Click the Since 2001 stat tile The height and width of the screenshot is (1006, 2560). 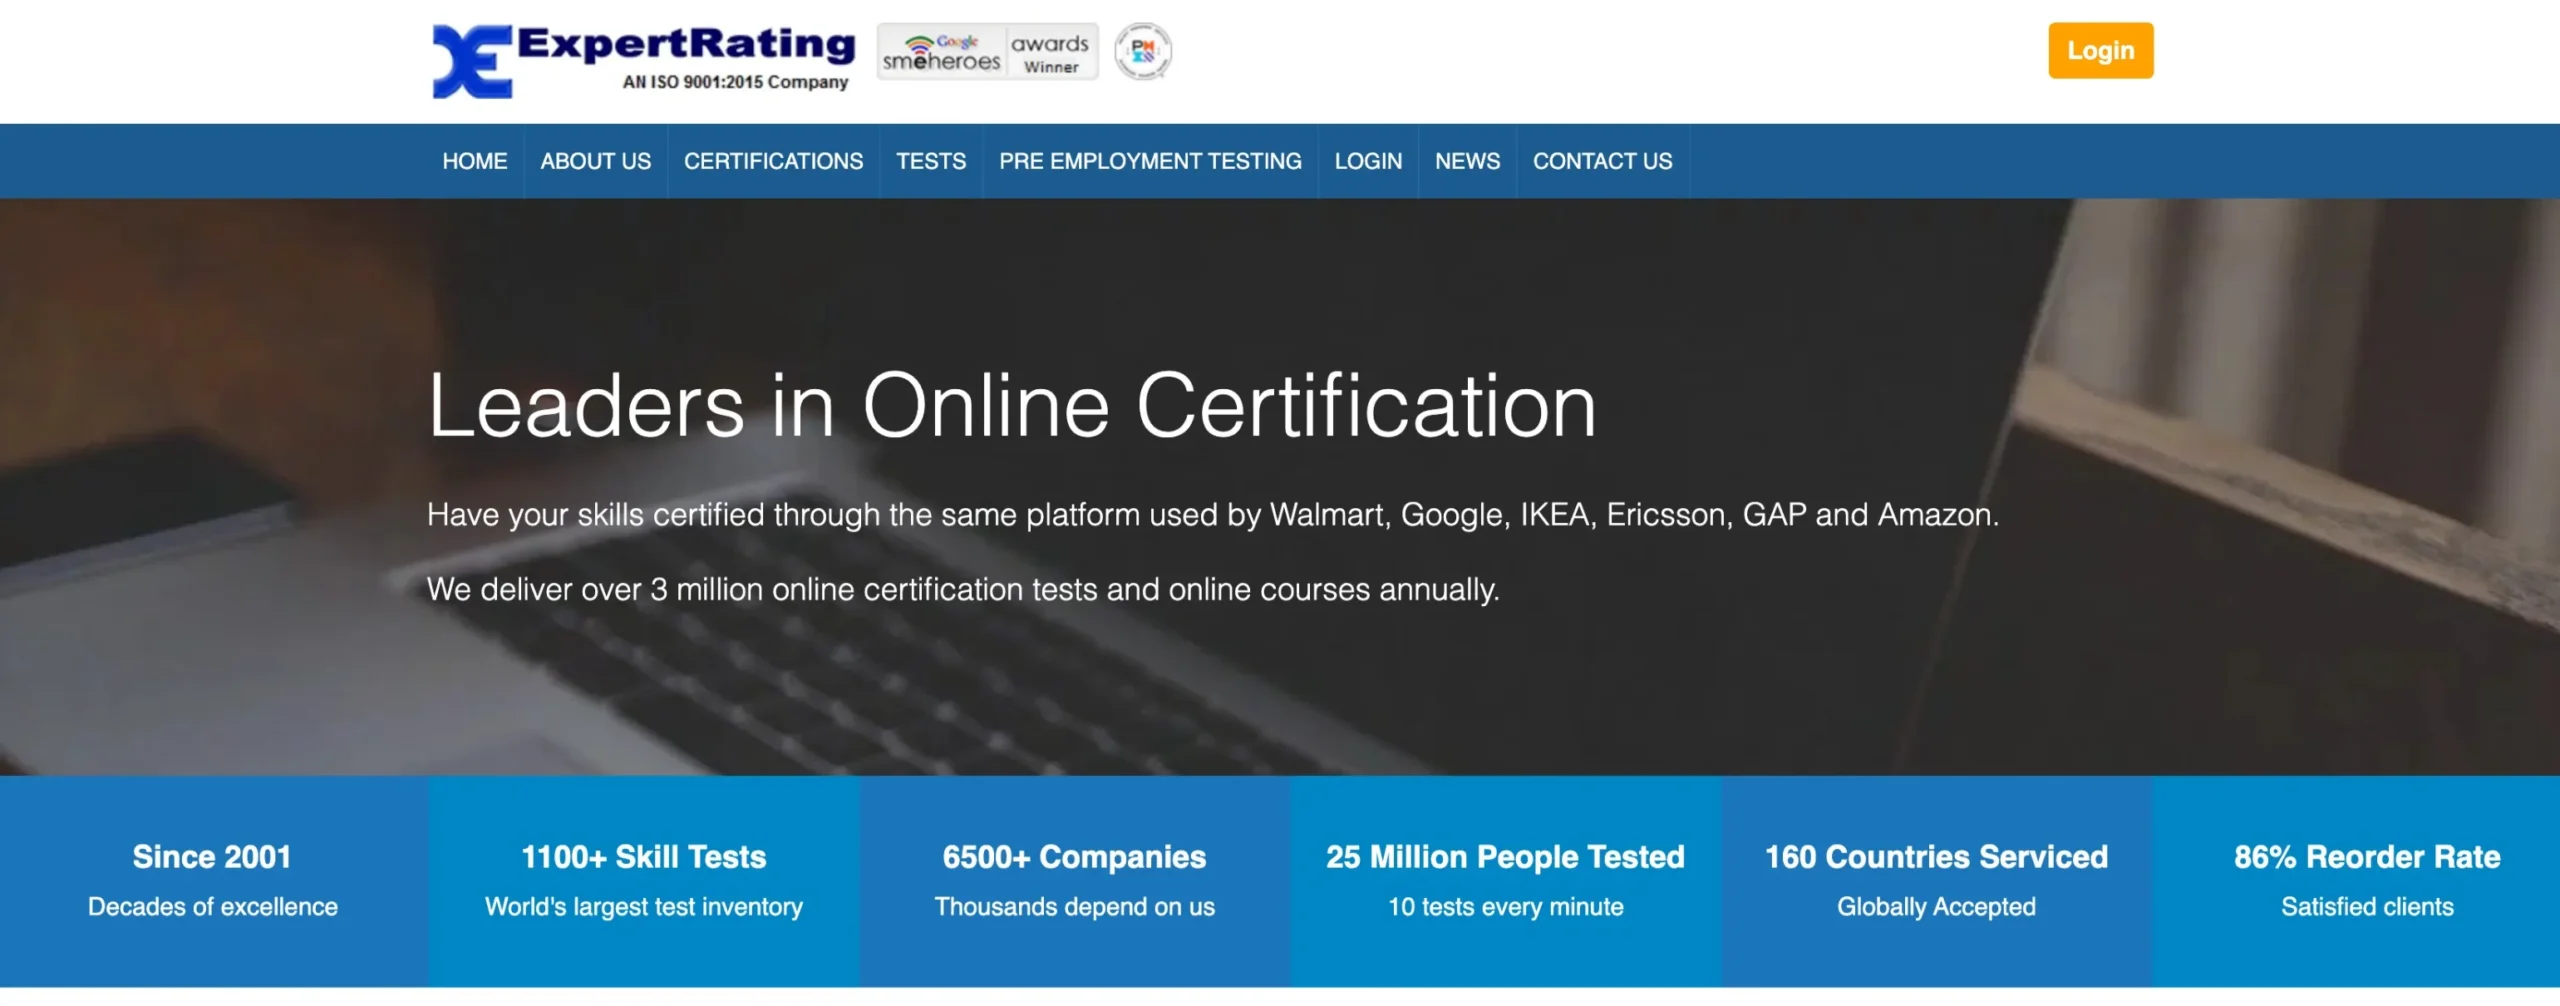click(213, 880)
